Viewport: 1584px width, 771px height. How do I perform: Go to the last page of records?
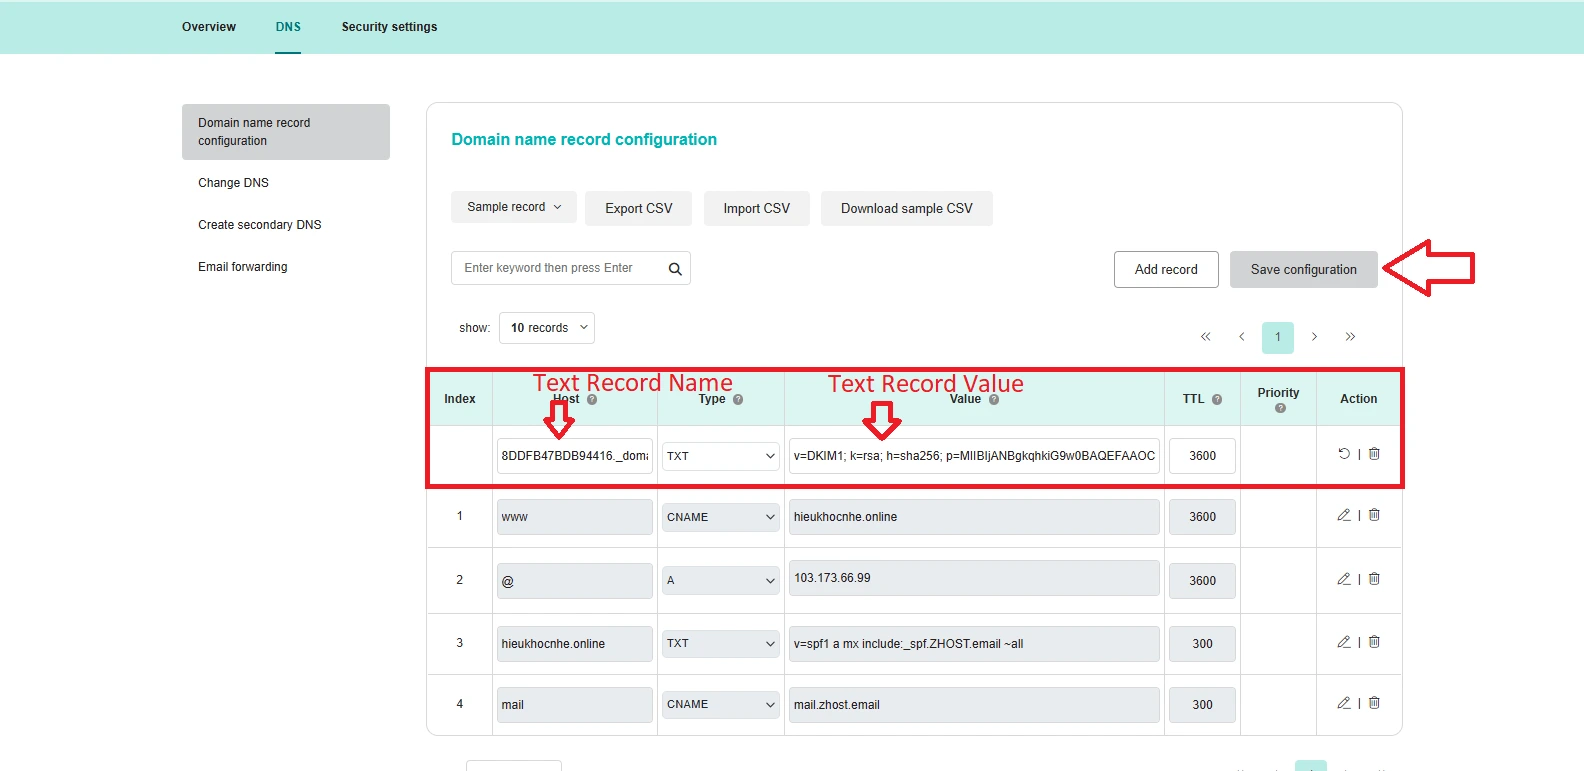(x=1350, y=337)
